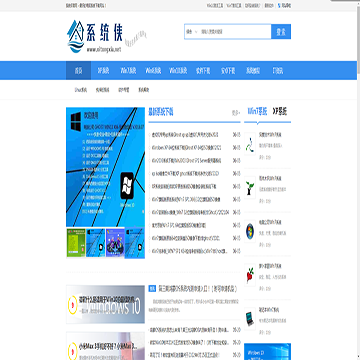Screen dimensions: 360x360
Task: Play icon on the Windows 10 article banner
Action: click(73, 304)
